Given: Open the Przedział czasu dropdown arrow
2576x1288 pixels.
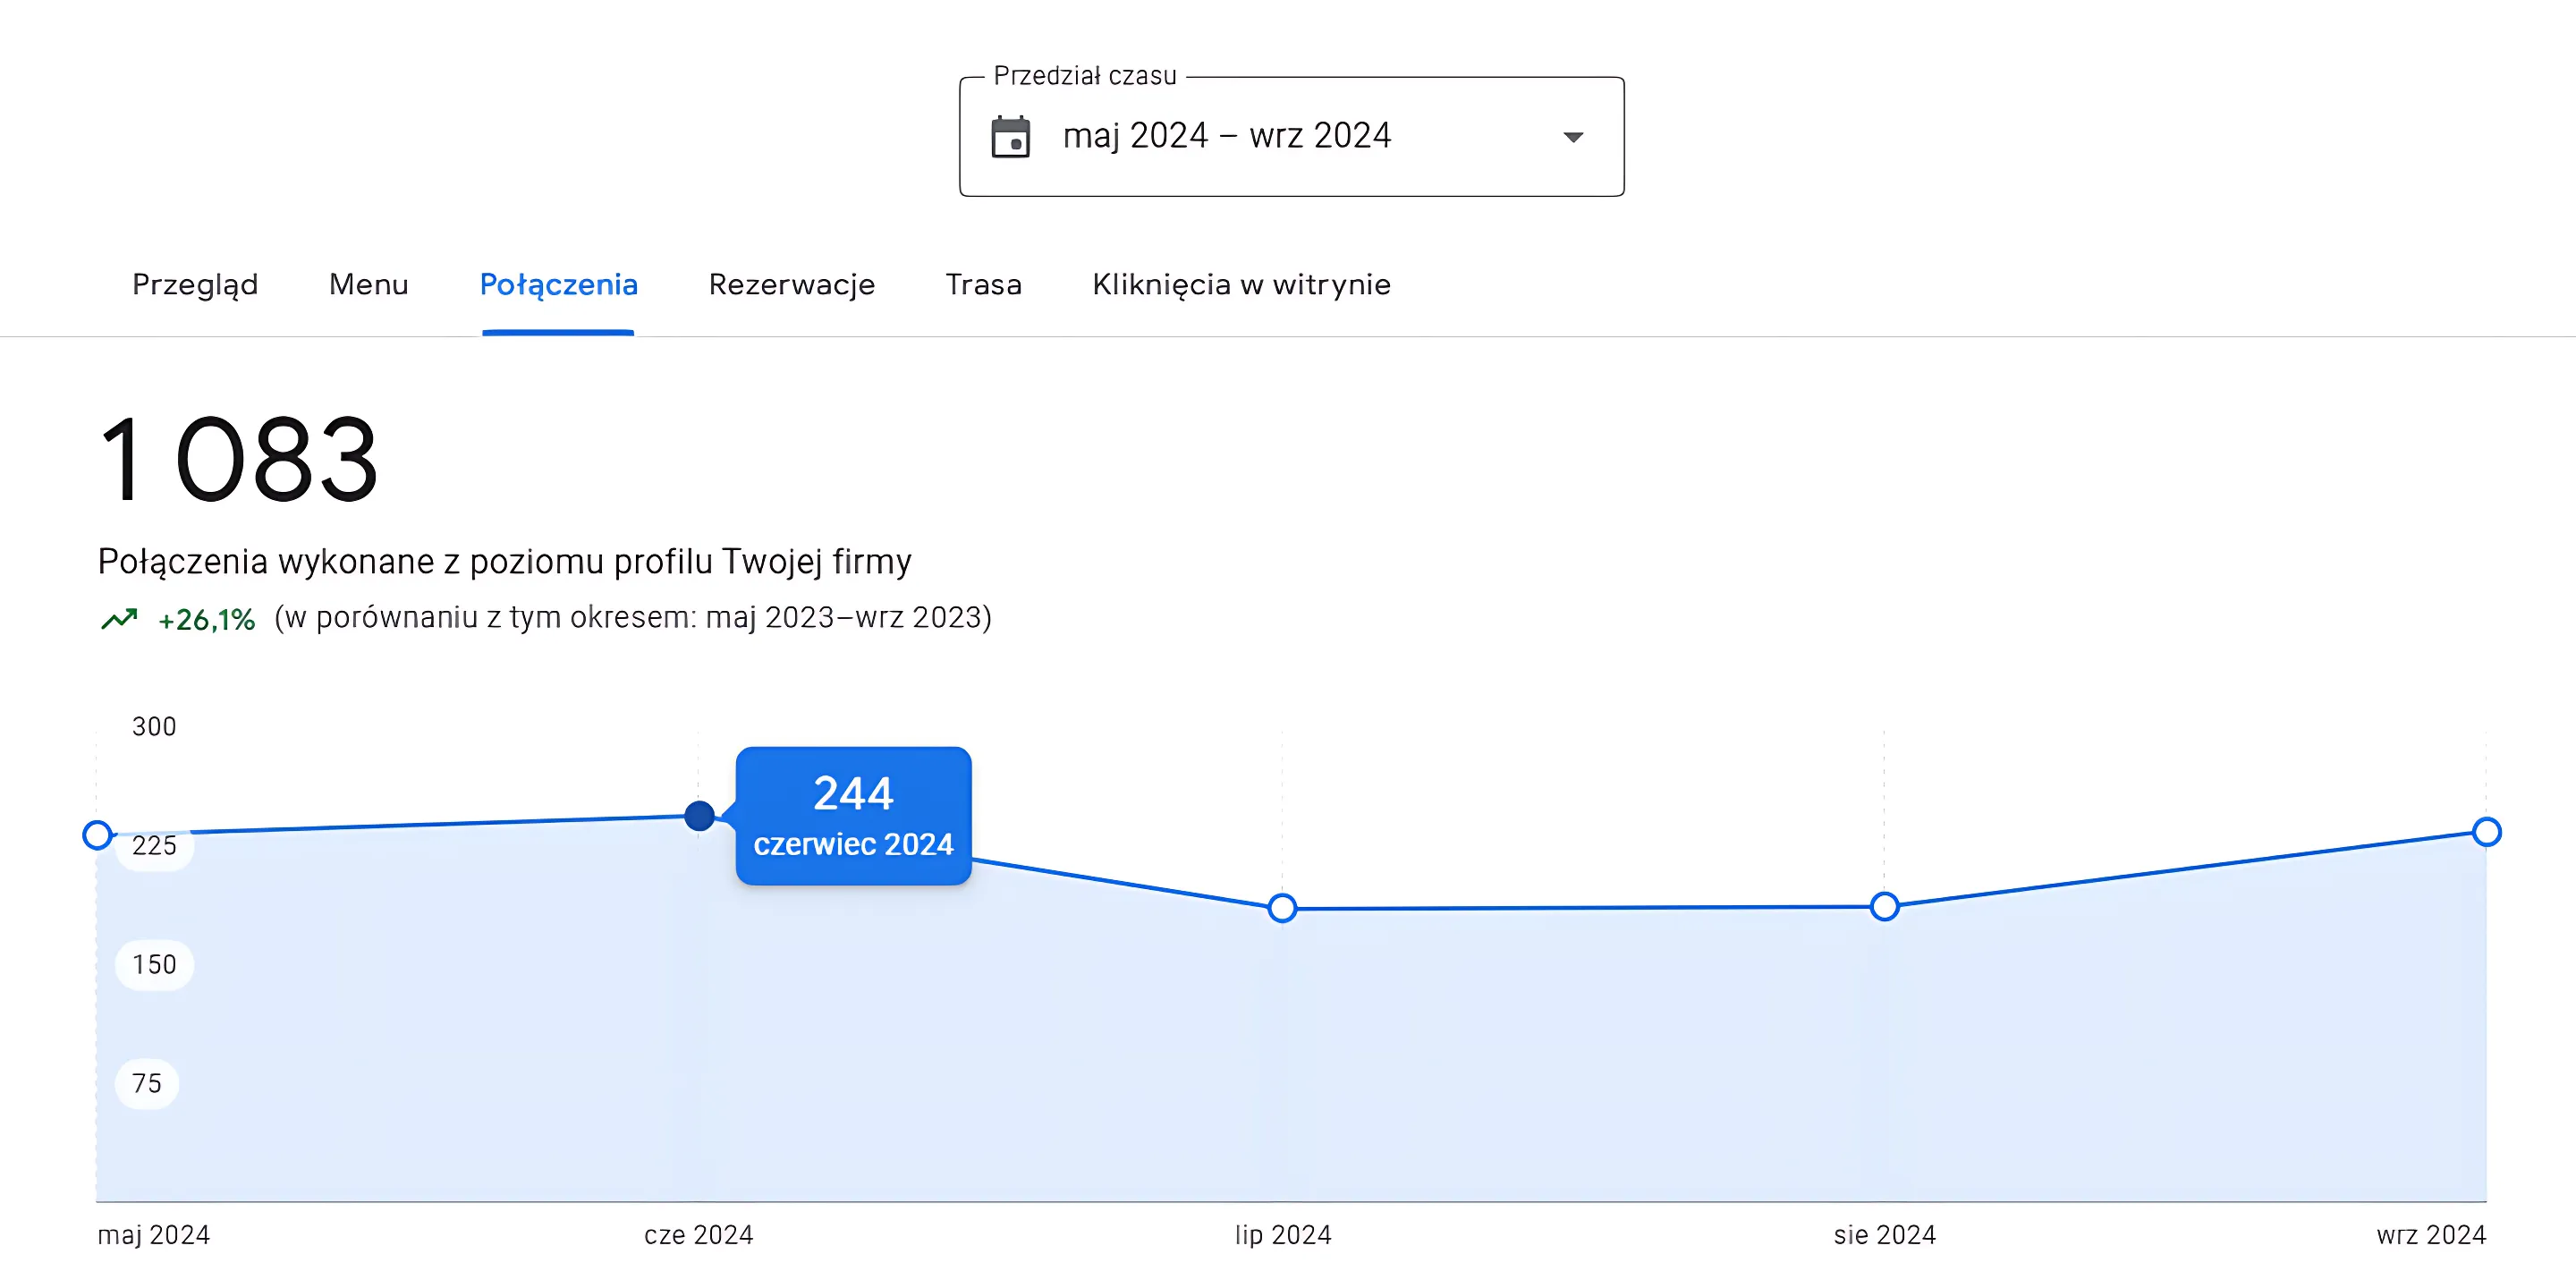Looking at the screenshot, I should 1573,137.
